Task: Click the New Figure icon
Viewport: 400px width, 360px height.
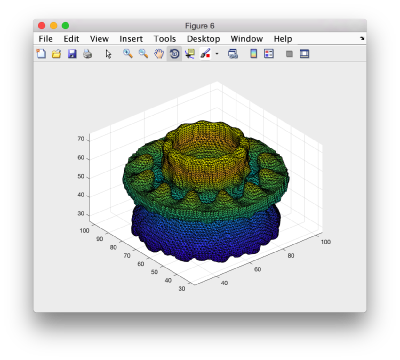Action: tap(41, 54)
